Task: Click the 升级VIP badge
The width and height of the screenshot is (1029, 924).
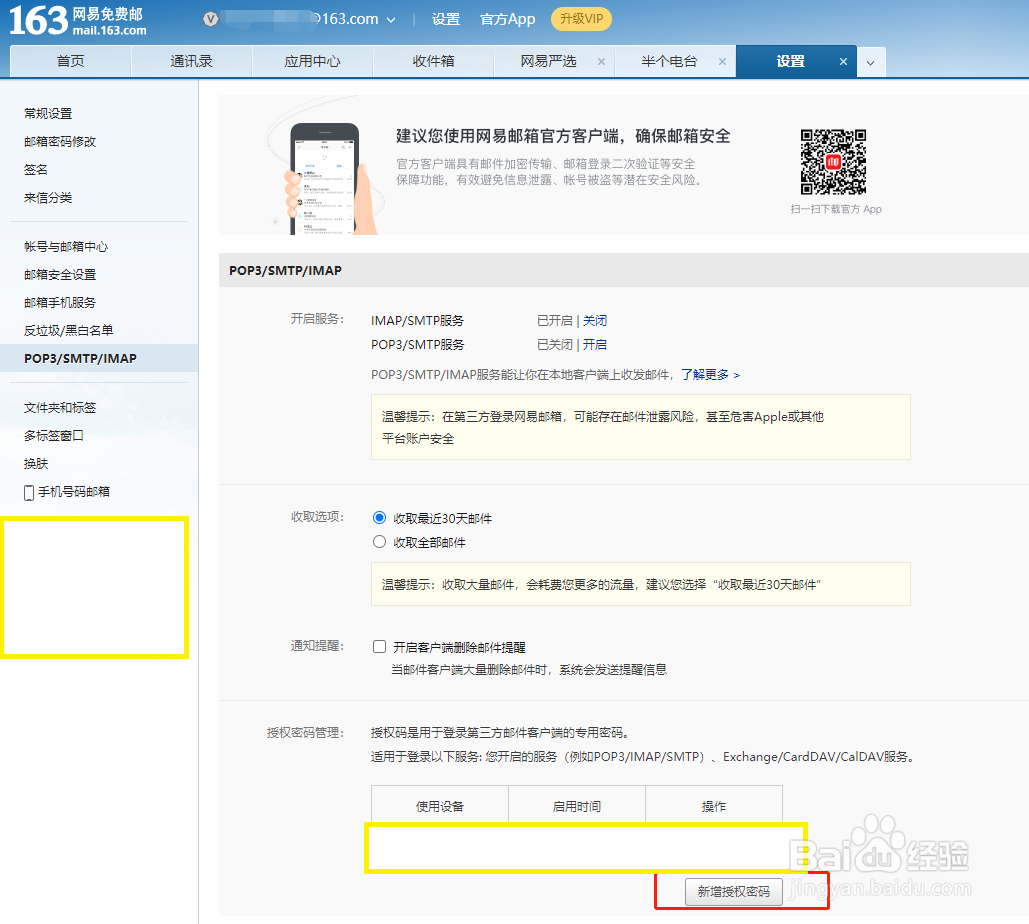Action: (x=581, y=19)
